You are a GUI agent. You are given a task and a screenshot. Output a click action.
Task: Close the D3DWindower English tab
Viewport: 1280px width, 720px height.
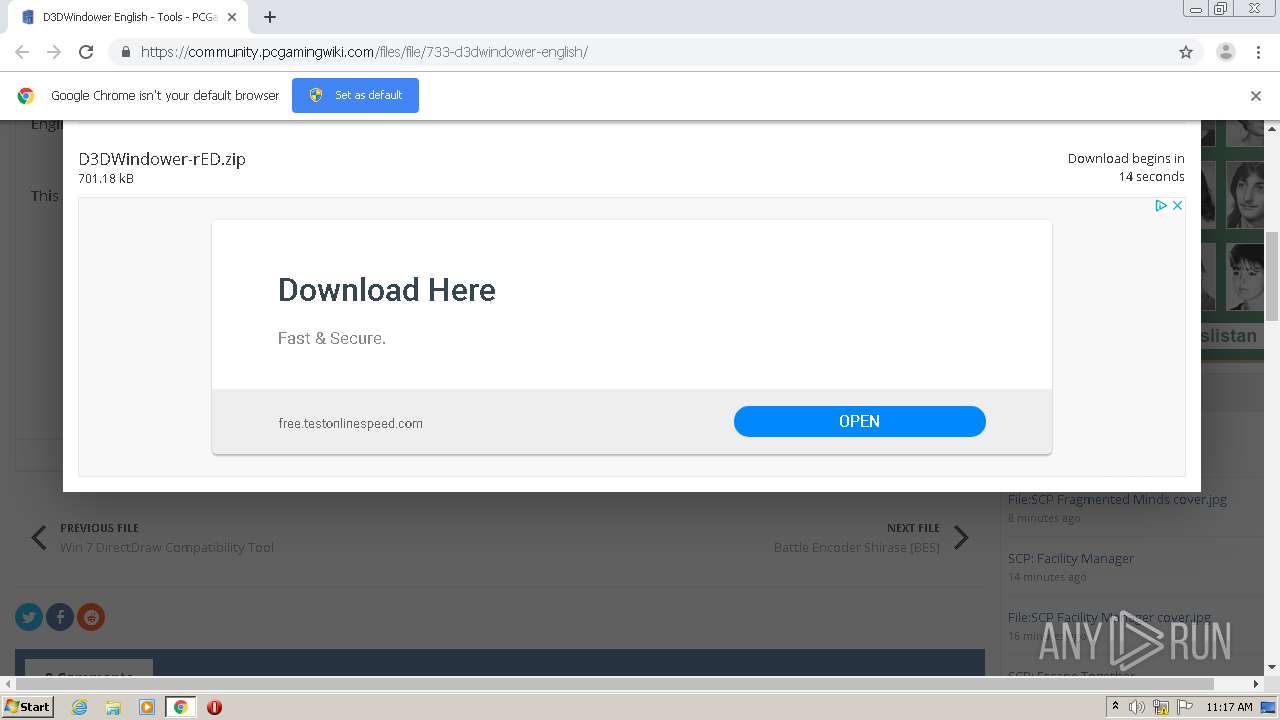coord(232,17)
